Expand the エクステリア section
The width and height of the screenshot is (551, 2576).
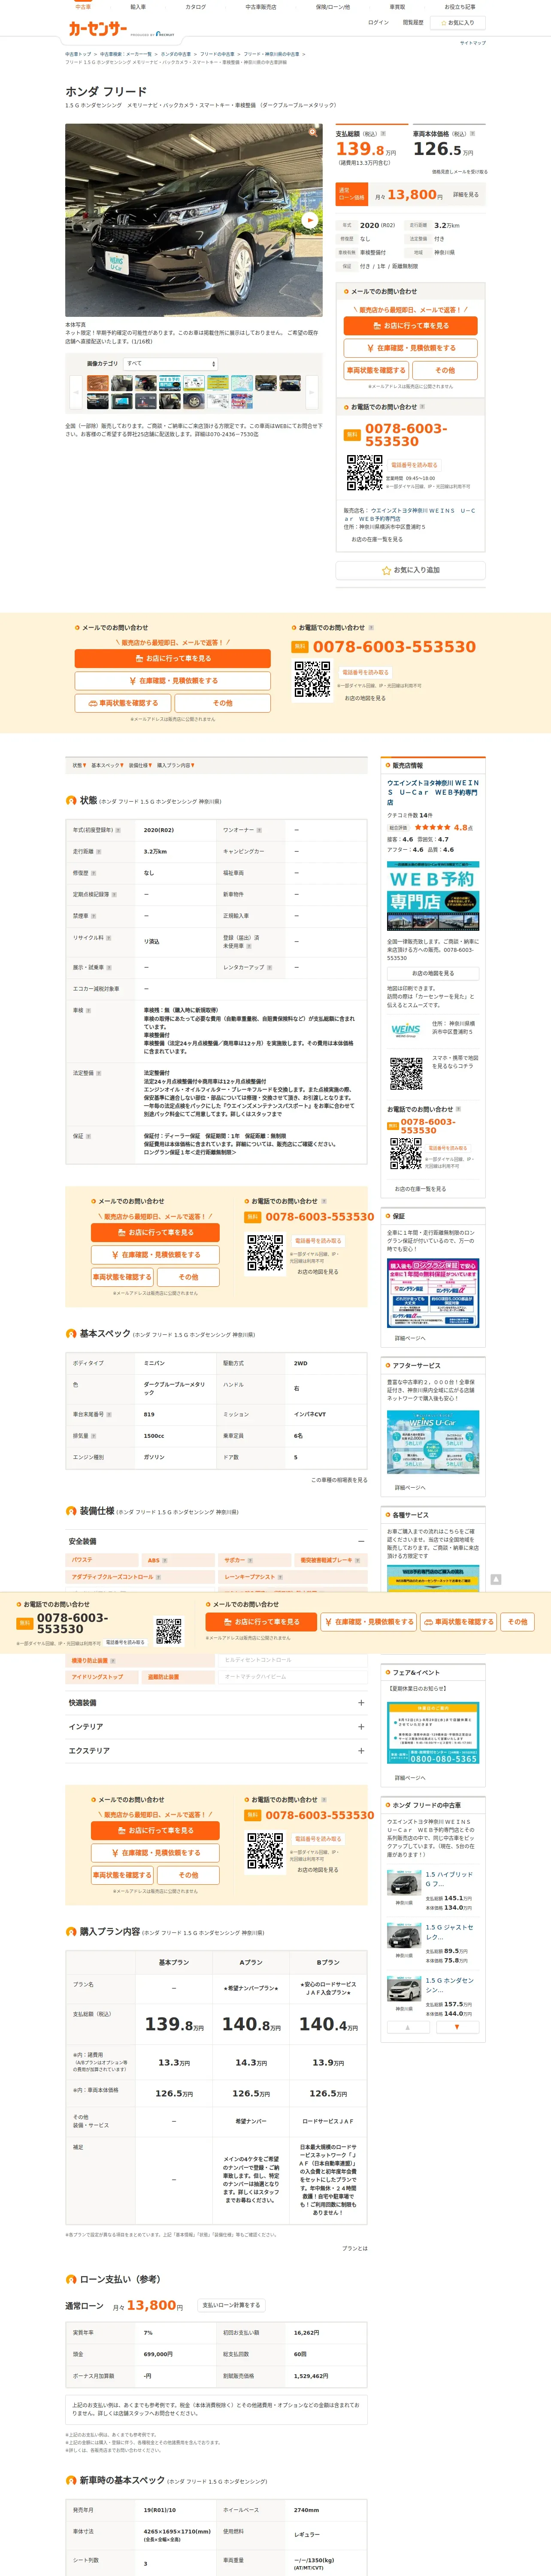coord(361,1750)
